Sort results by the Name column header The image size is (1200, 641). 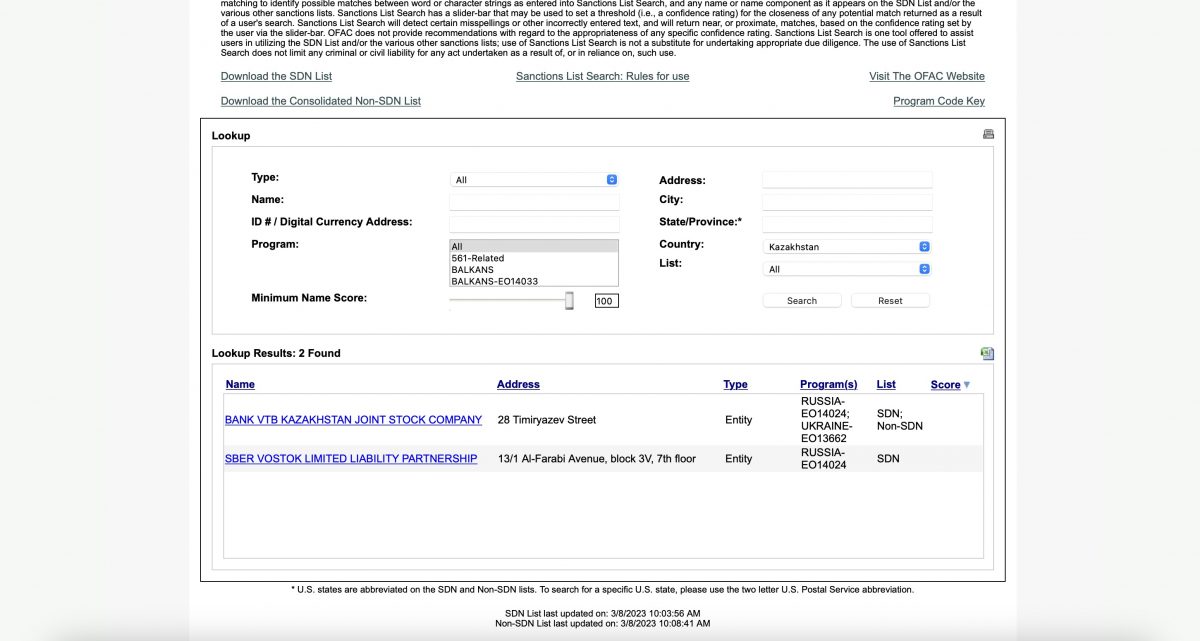pos(240,384)
